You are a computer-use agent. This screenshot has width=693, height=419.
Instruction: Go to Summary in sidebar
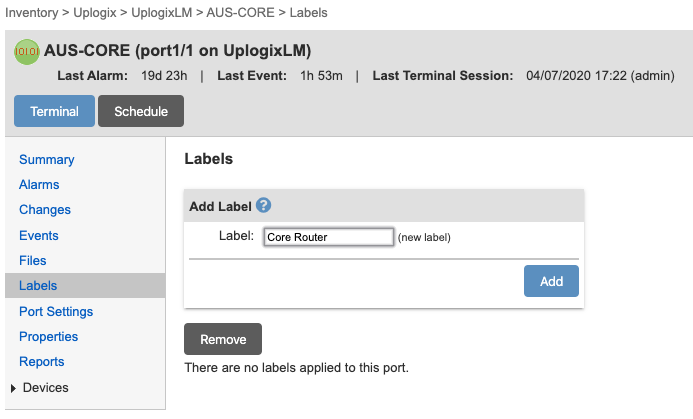46,160
